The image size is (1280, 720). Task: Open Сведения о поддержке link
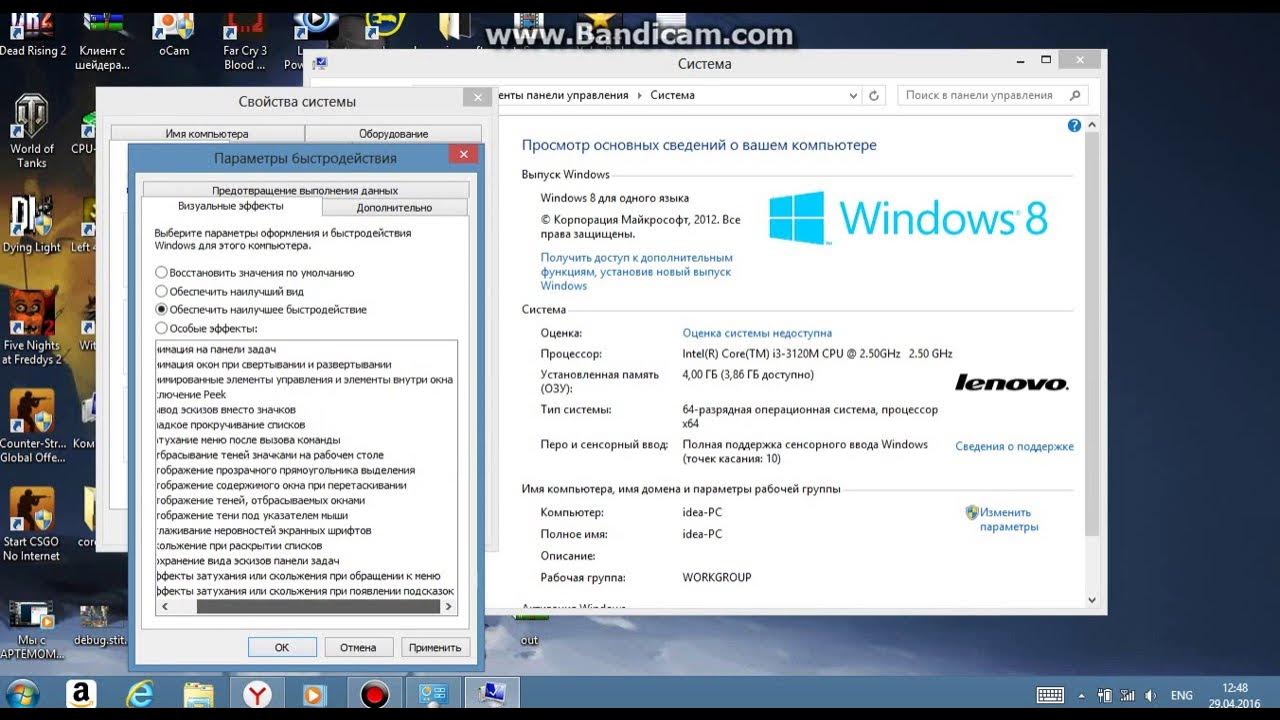click(x=1014, y=446)
